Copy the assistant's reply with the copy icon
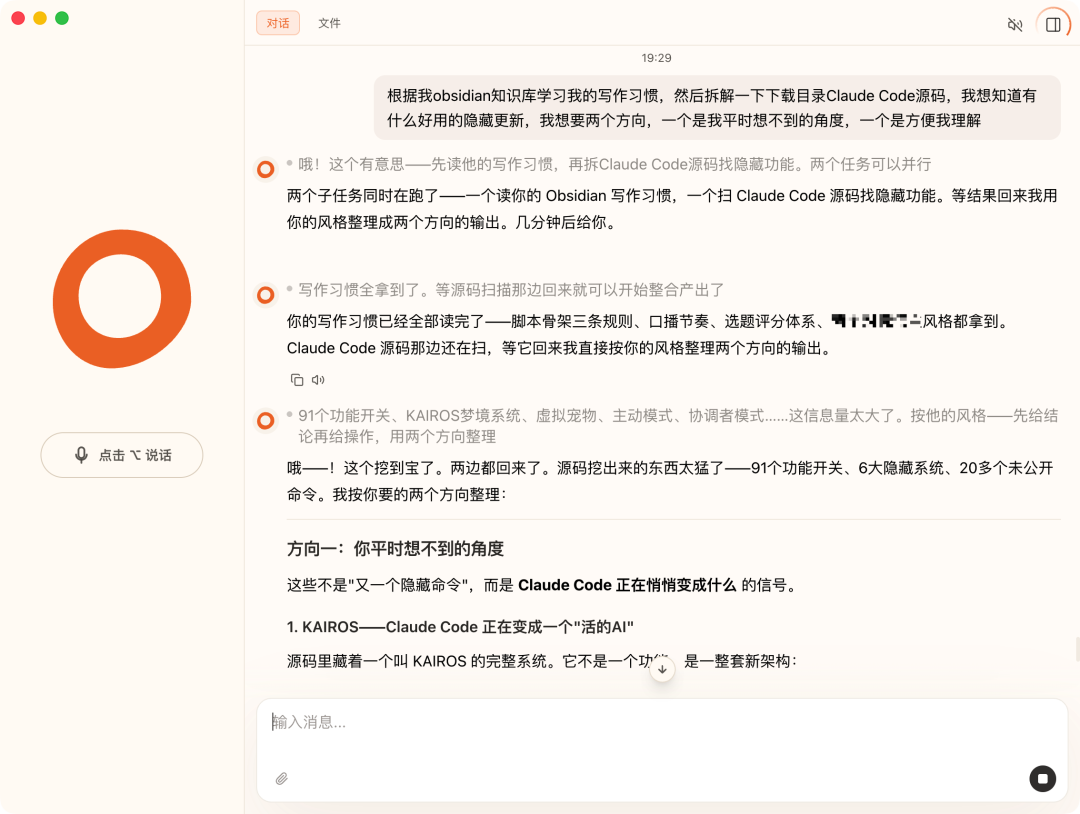1080x814 pixels. point(295,380)
